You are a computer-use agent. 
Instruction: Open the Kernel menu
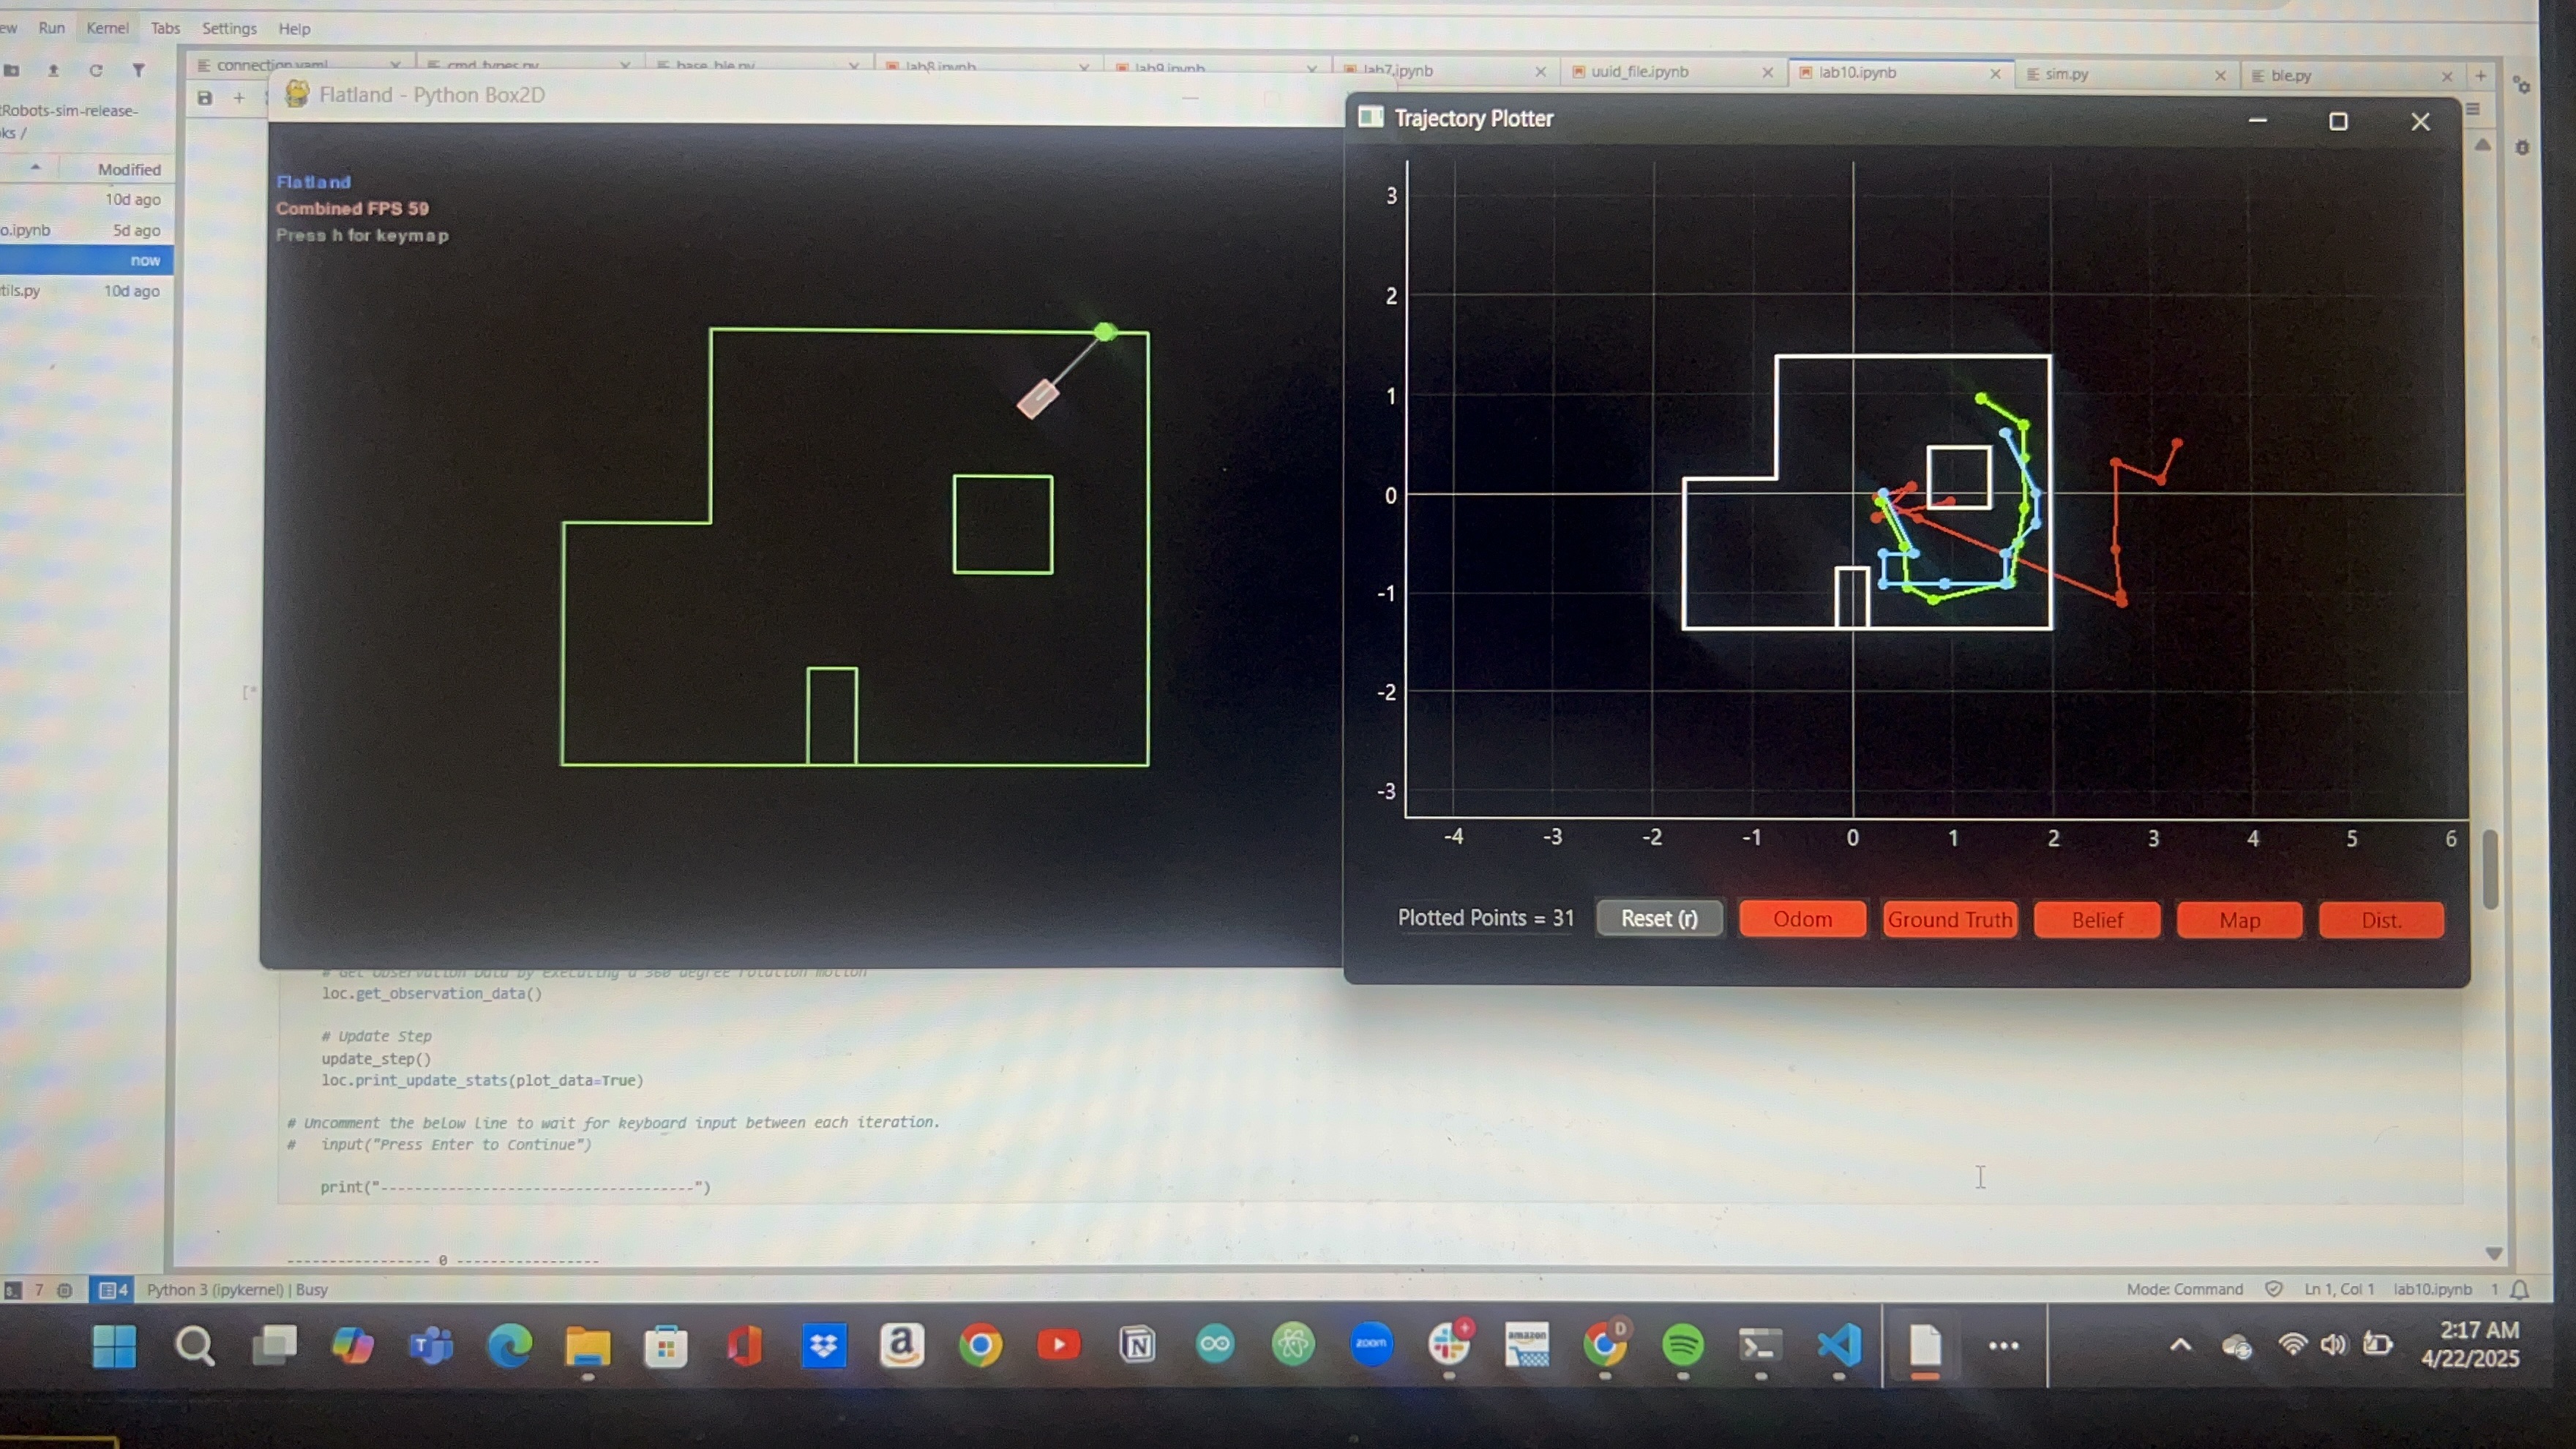(107, 28)
